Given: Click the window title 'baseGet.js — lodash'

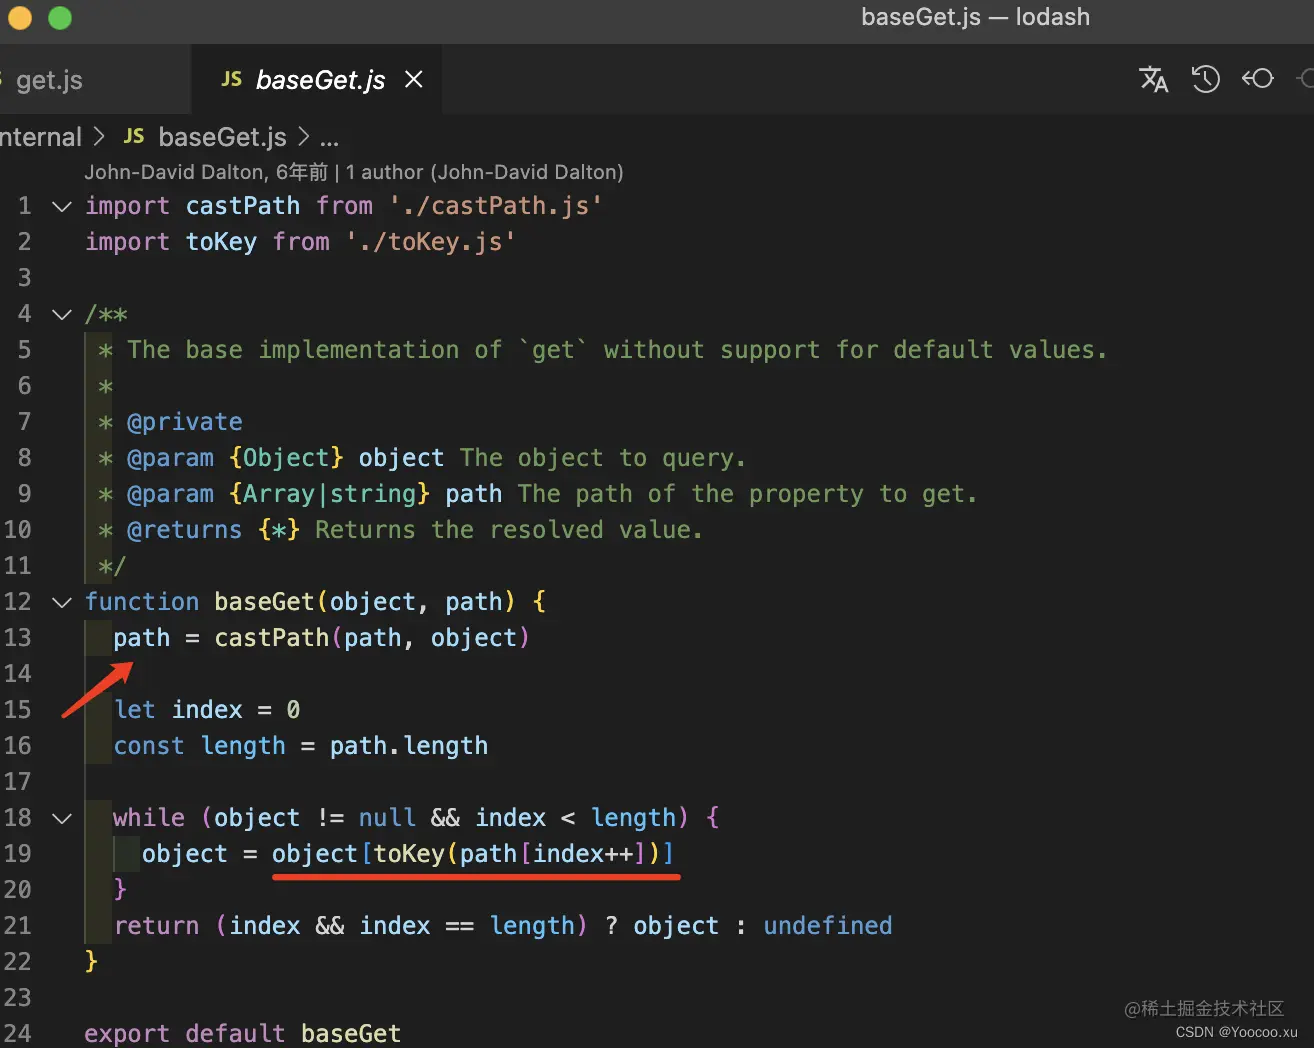Looking at the screenshot, I should [976, 17].
